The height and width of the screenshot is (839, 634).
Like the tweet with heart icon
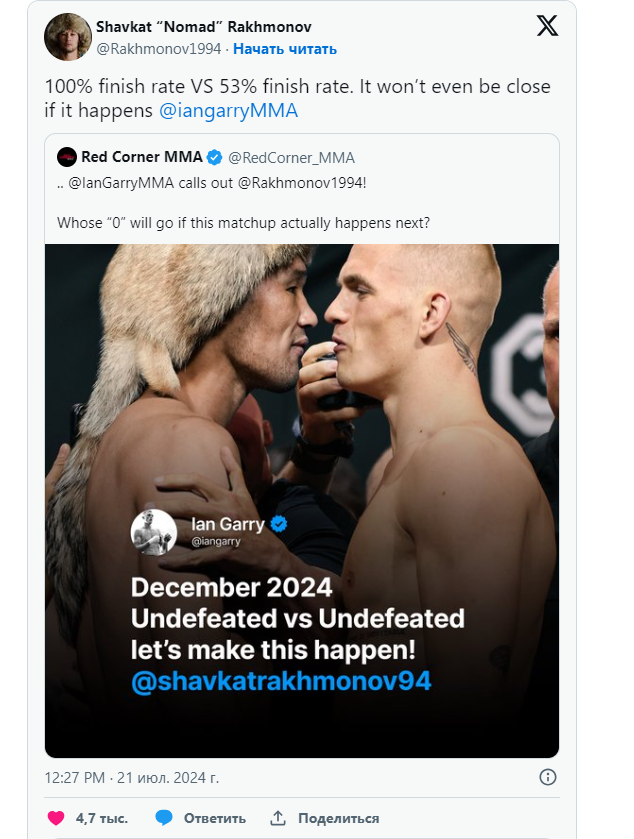click(x=57, y=818)
